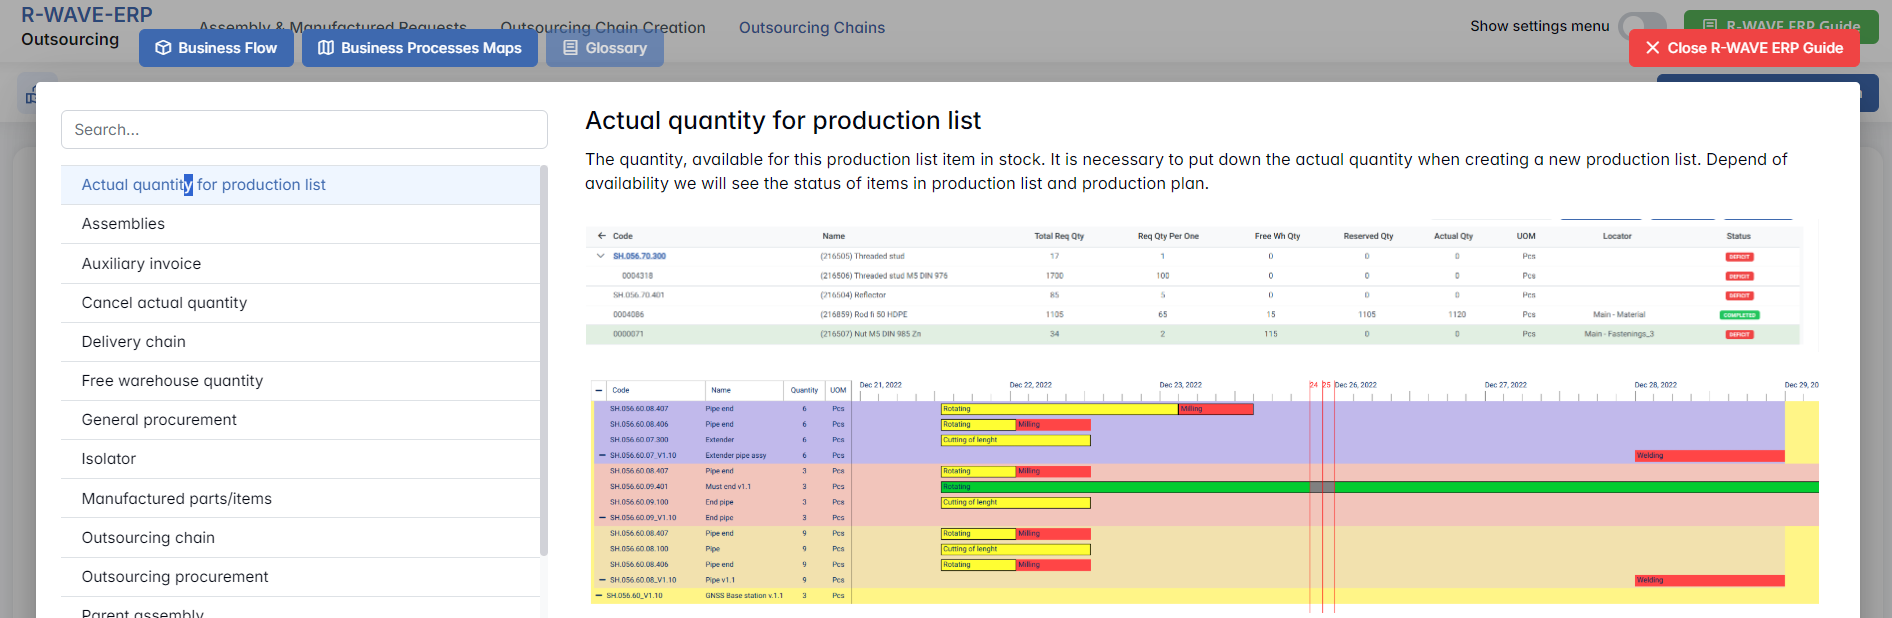Viewport: 1892px width, 618px height.
Task: Open the Outsourcing Chains tab
Action: click(811, 28)
